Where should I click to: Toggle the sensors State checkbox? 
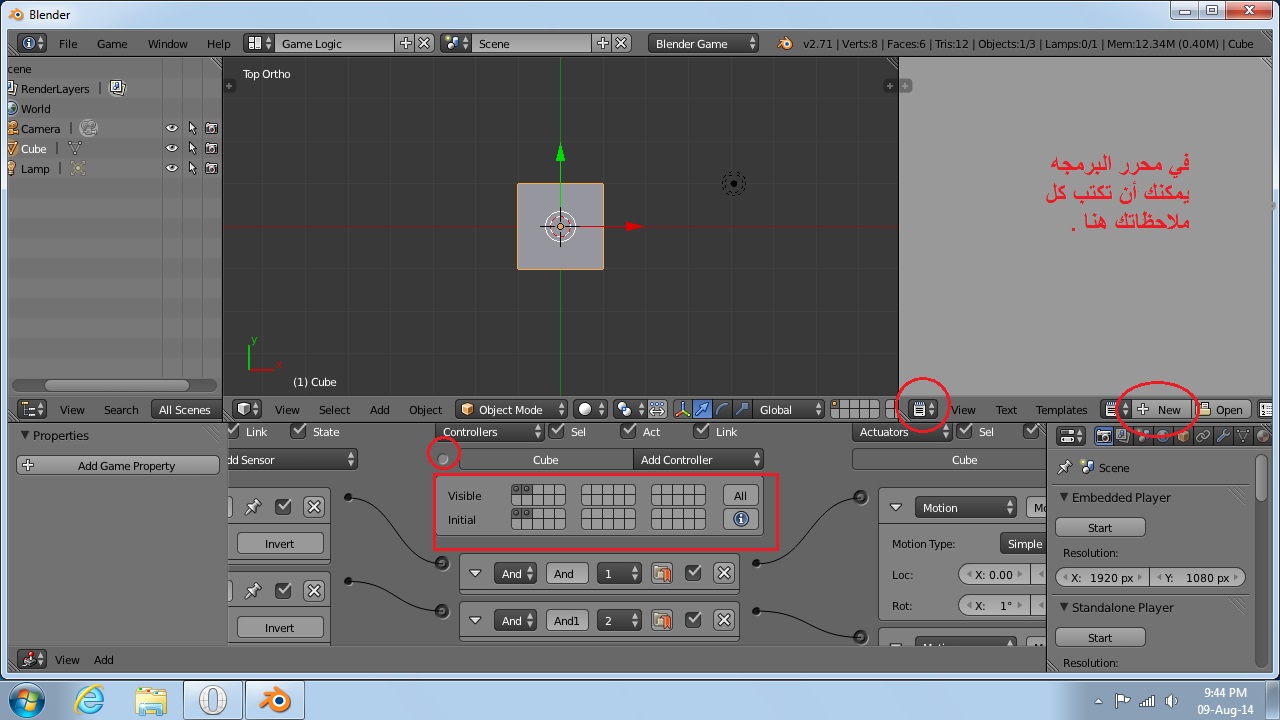point(298,431)
